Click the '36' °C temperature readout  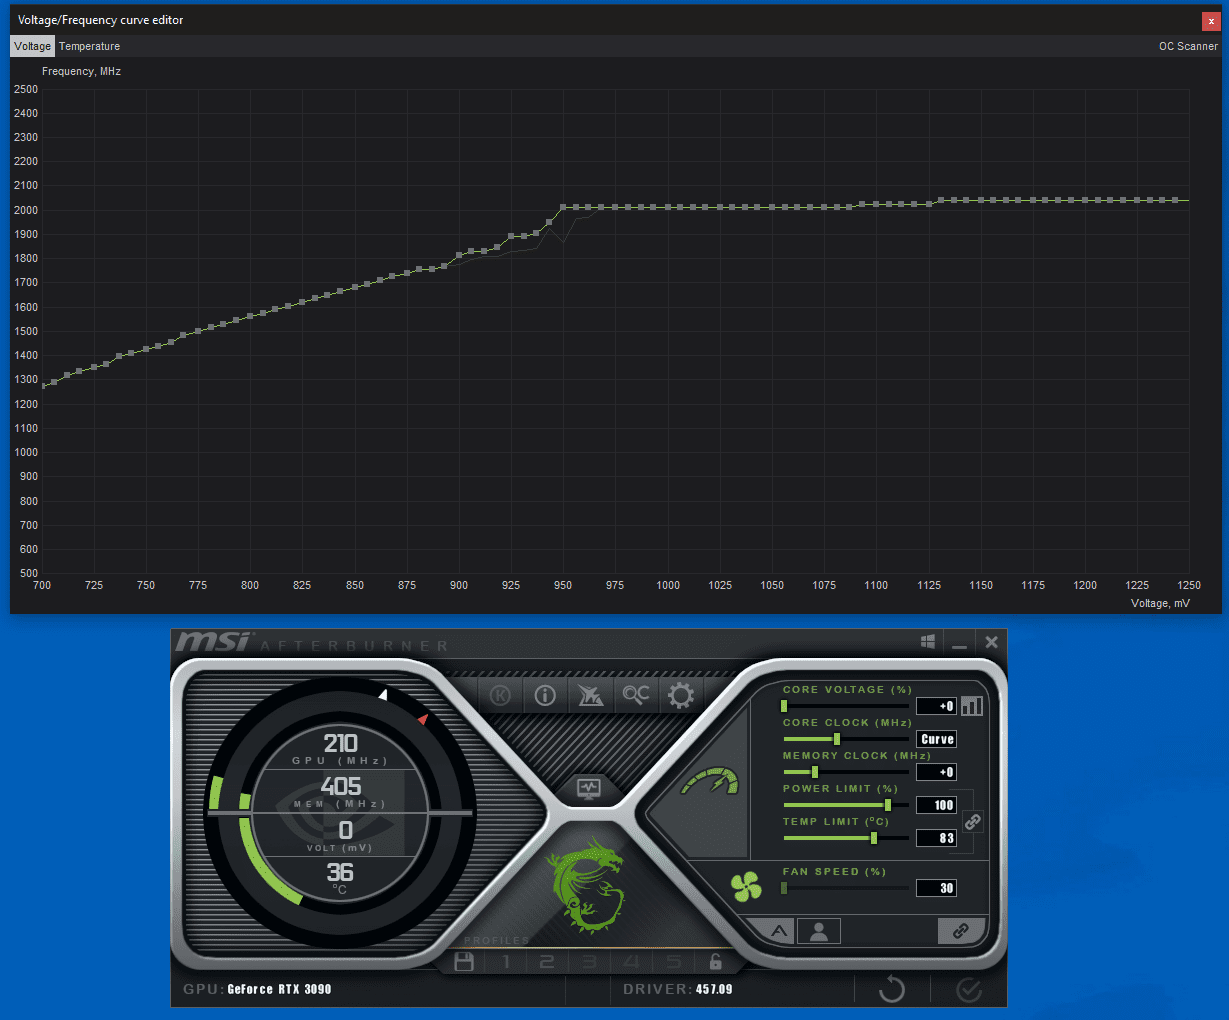tap(340, 872)
